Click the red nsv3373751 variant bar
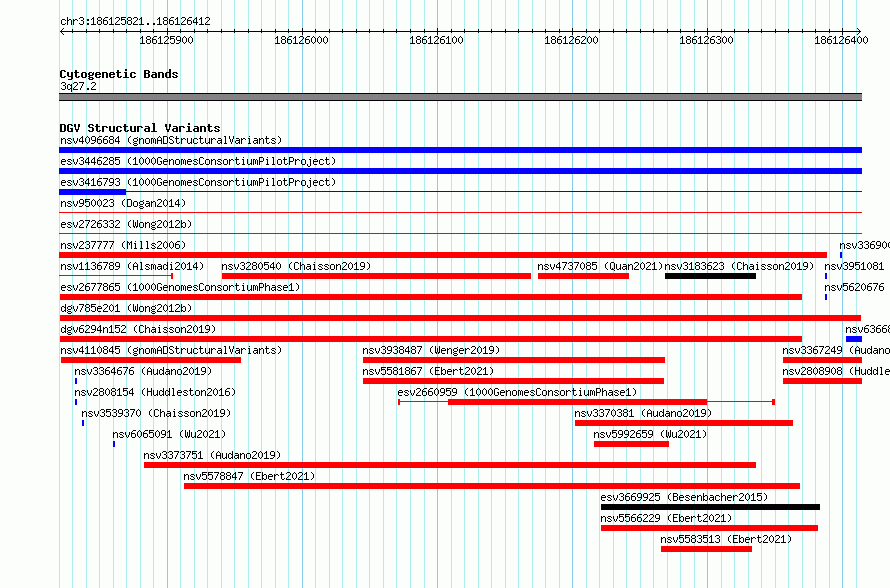 click(450, 465)
